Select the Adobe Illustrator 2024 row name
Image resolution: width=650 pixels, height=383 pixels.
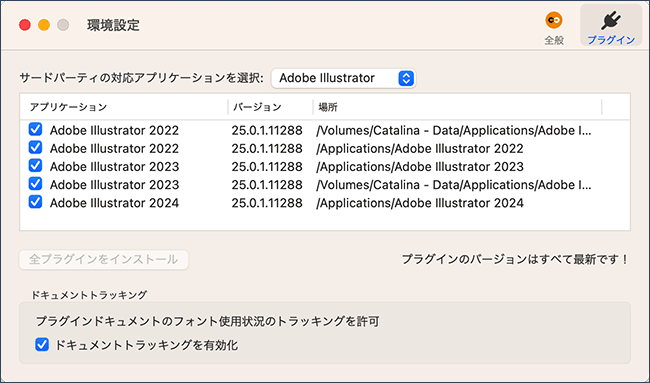pos(114,203)
